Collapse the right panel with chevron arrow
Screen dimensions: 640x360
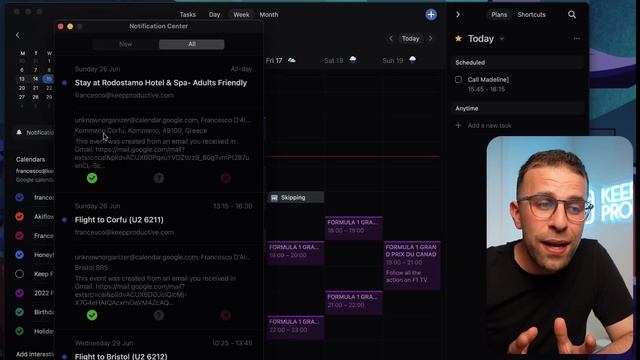point(458,15)
